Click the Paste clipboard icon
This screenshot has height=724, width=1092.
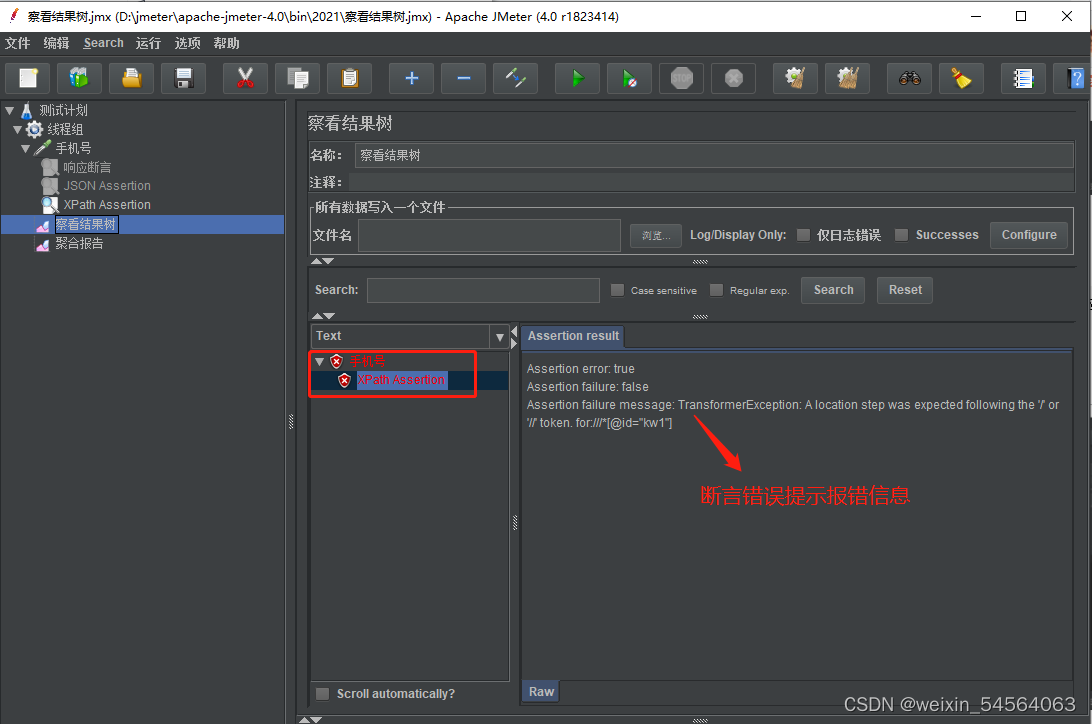point(350,78)
